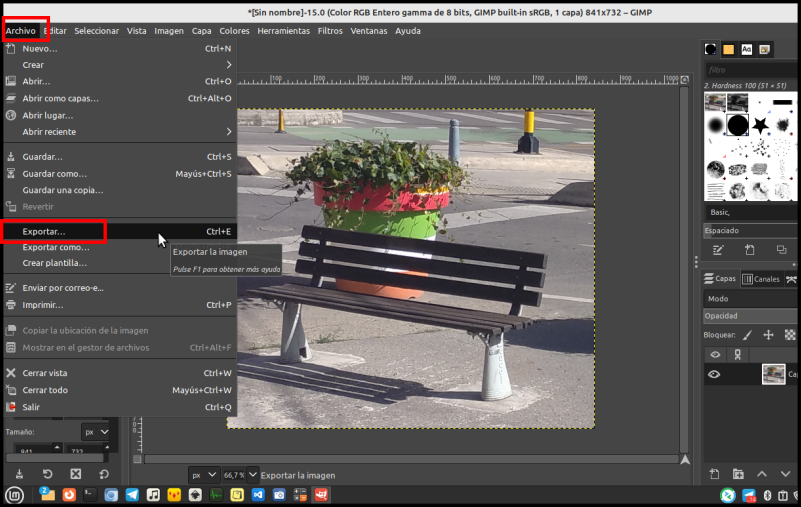Click the eye column header in layers list
This screenshot has width=801, height=507.
click(715, 354)
